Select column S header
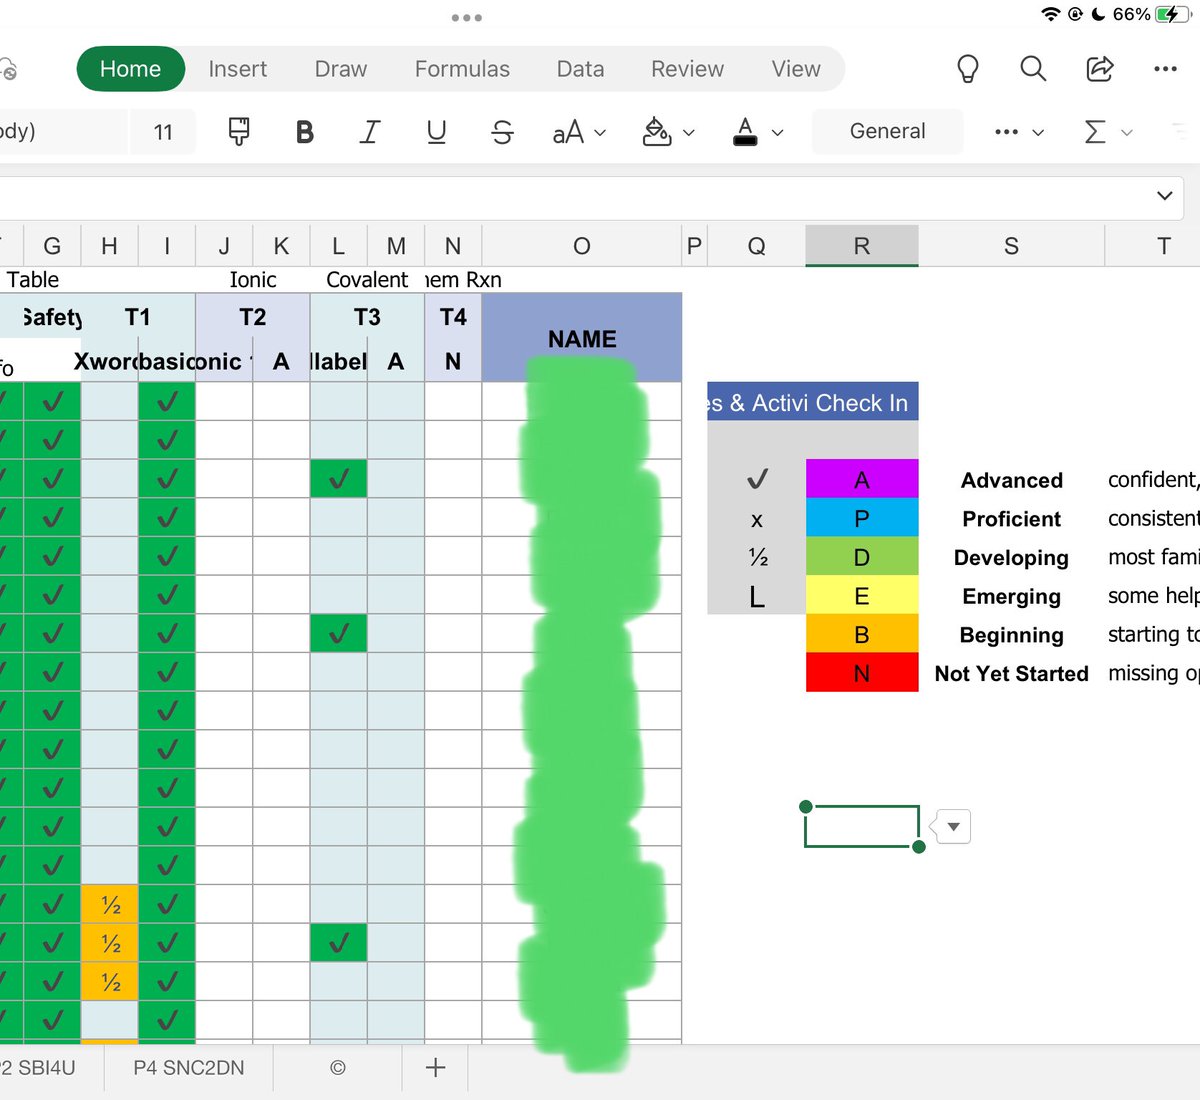1200x1100 pixels. tap(1011, 246)
